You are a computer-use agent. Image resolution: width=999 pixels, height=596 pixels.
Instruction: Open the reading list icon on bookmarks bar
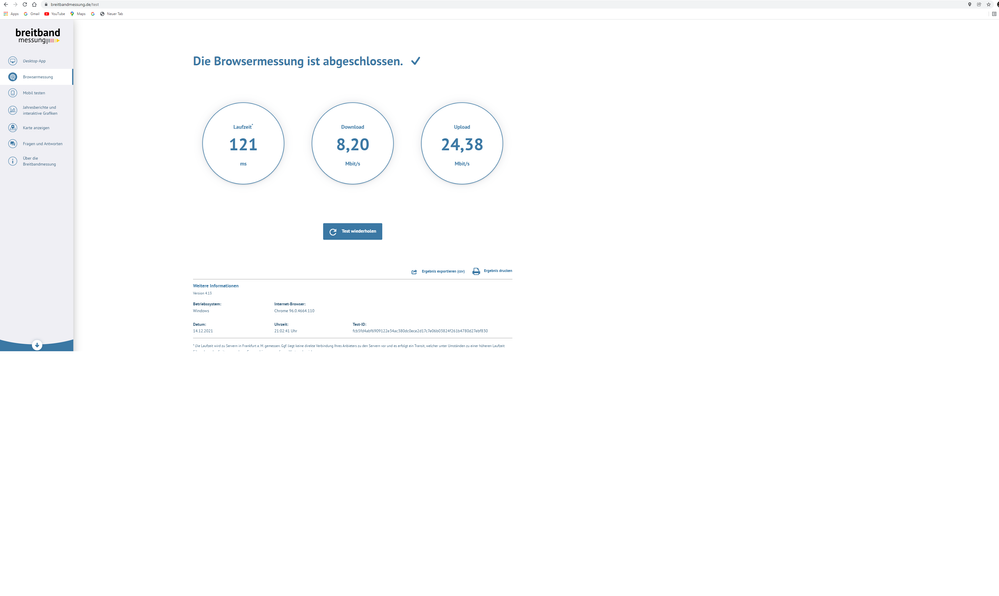coord(994,13)
